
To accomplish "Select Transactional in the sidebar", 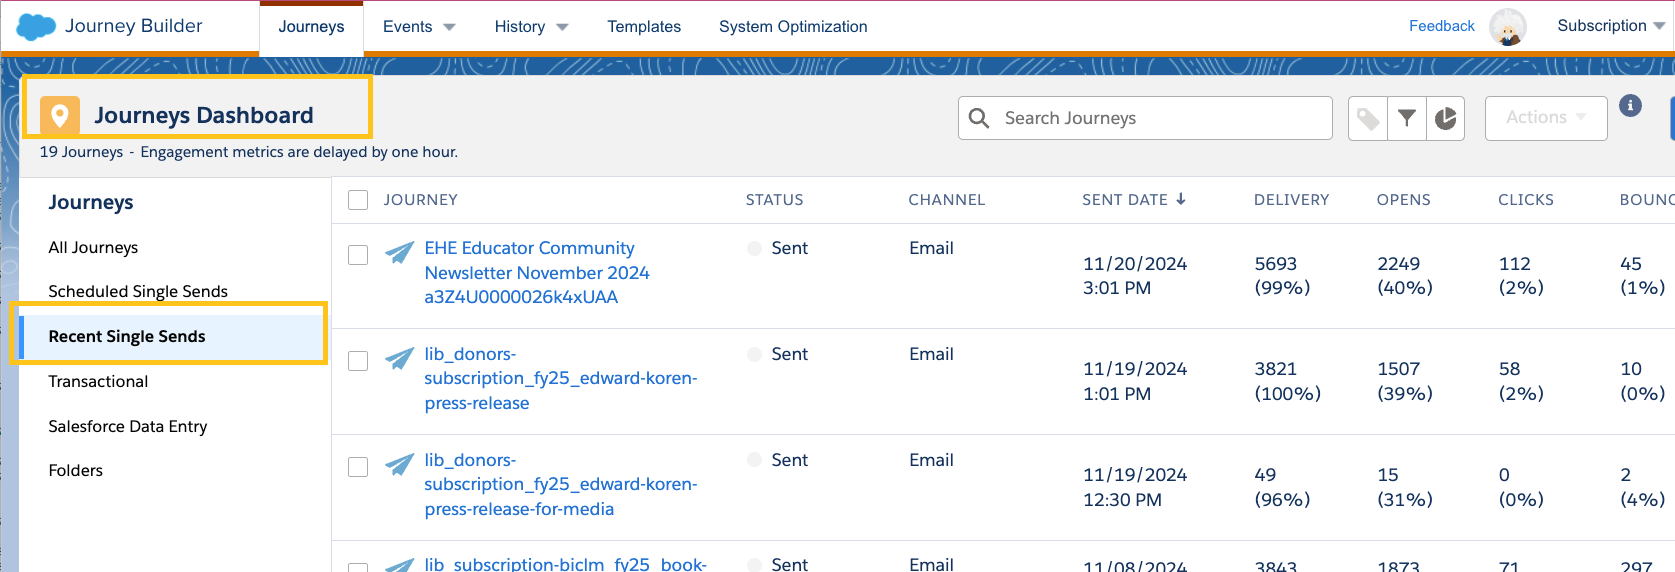I will pos(98,381).
